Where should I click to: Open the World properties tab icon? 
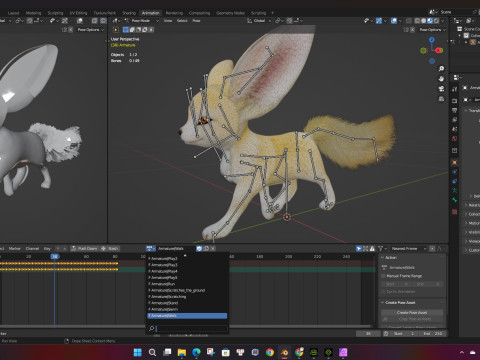coord(454,138)
